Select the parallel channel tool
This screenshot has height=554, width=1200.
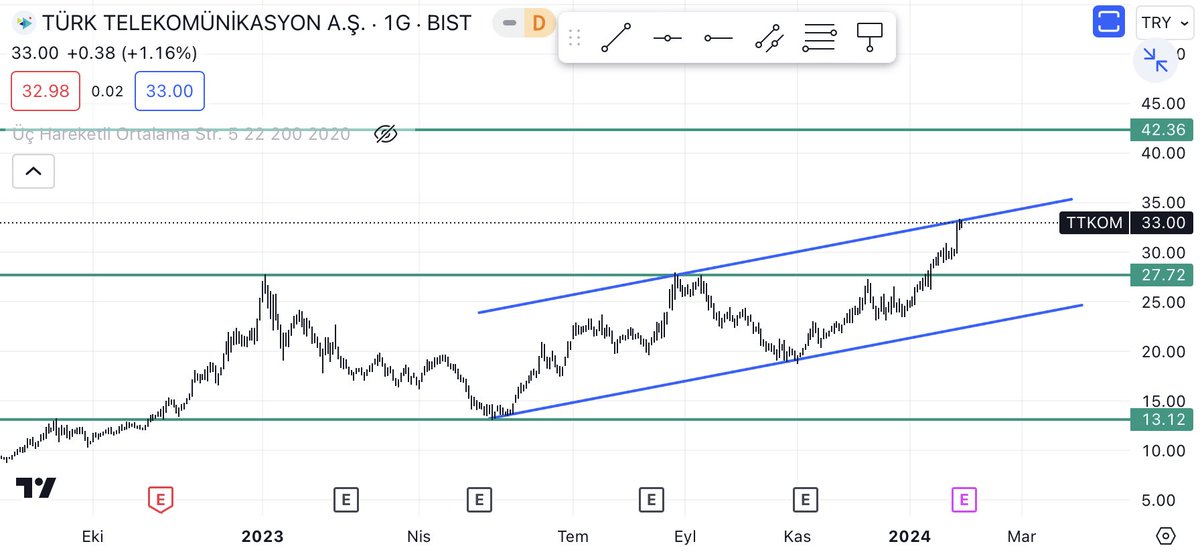[x=769, y=38]
